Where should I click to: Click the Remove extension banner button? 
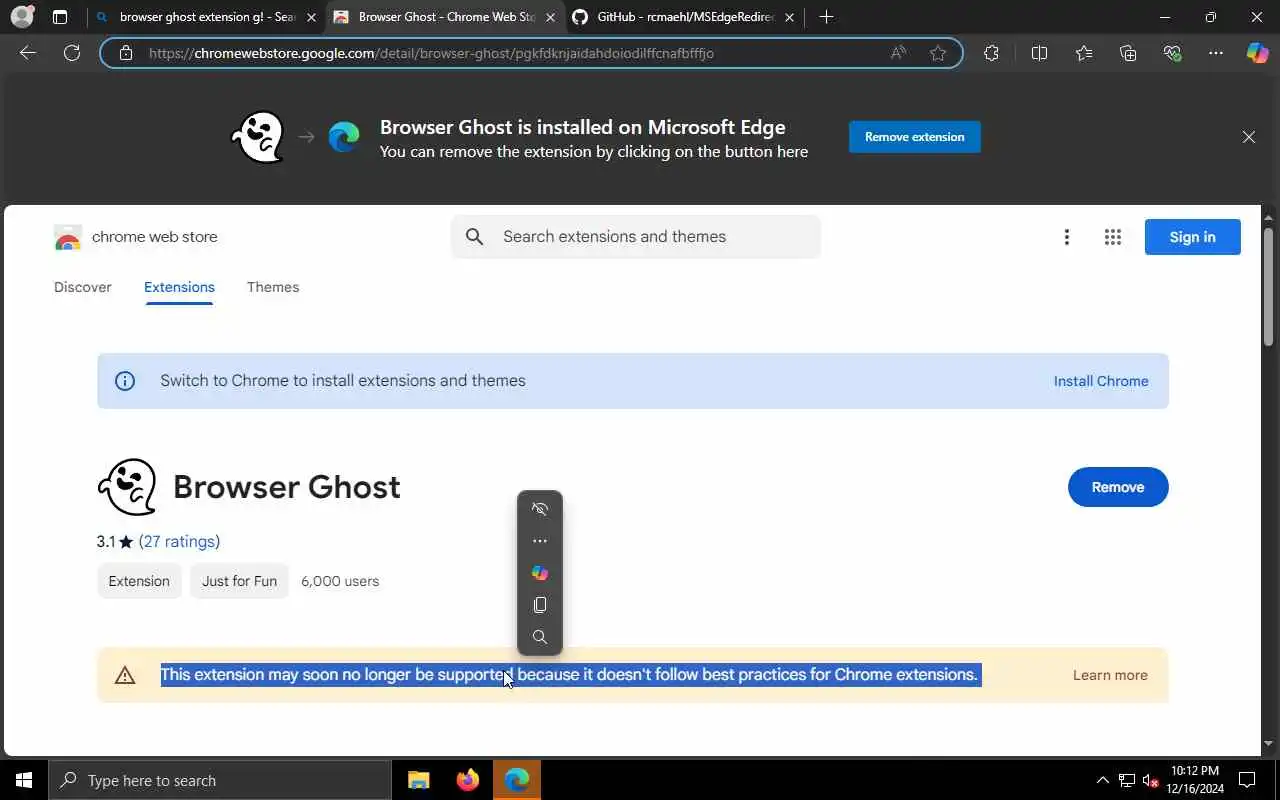coord(915,137)
